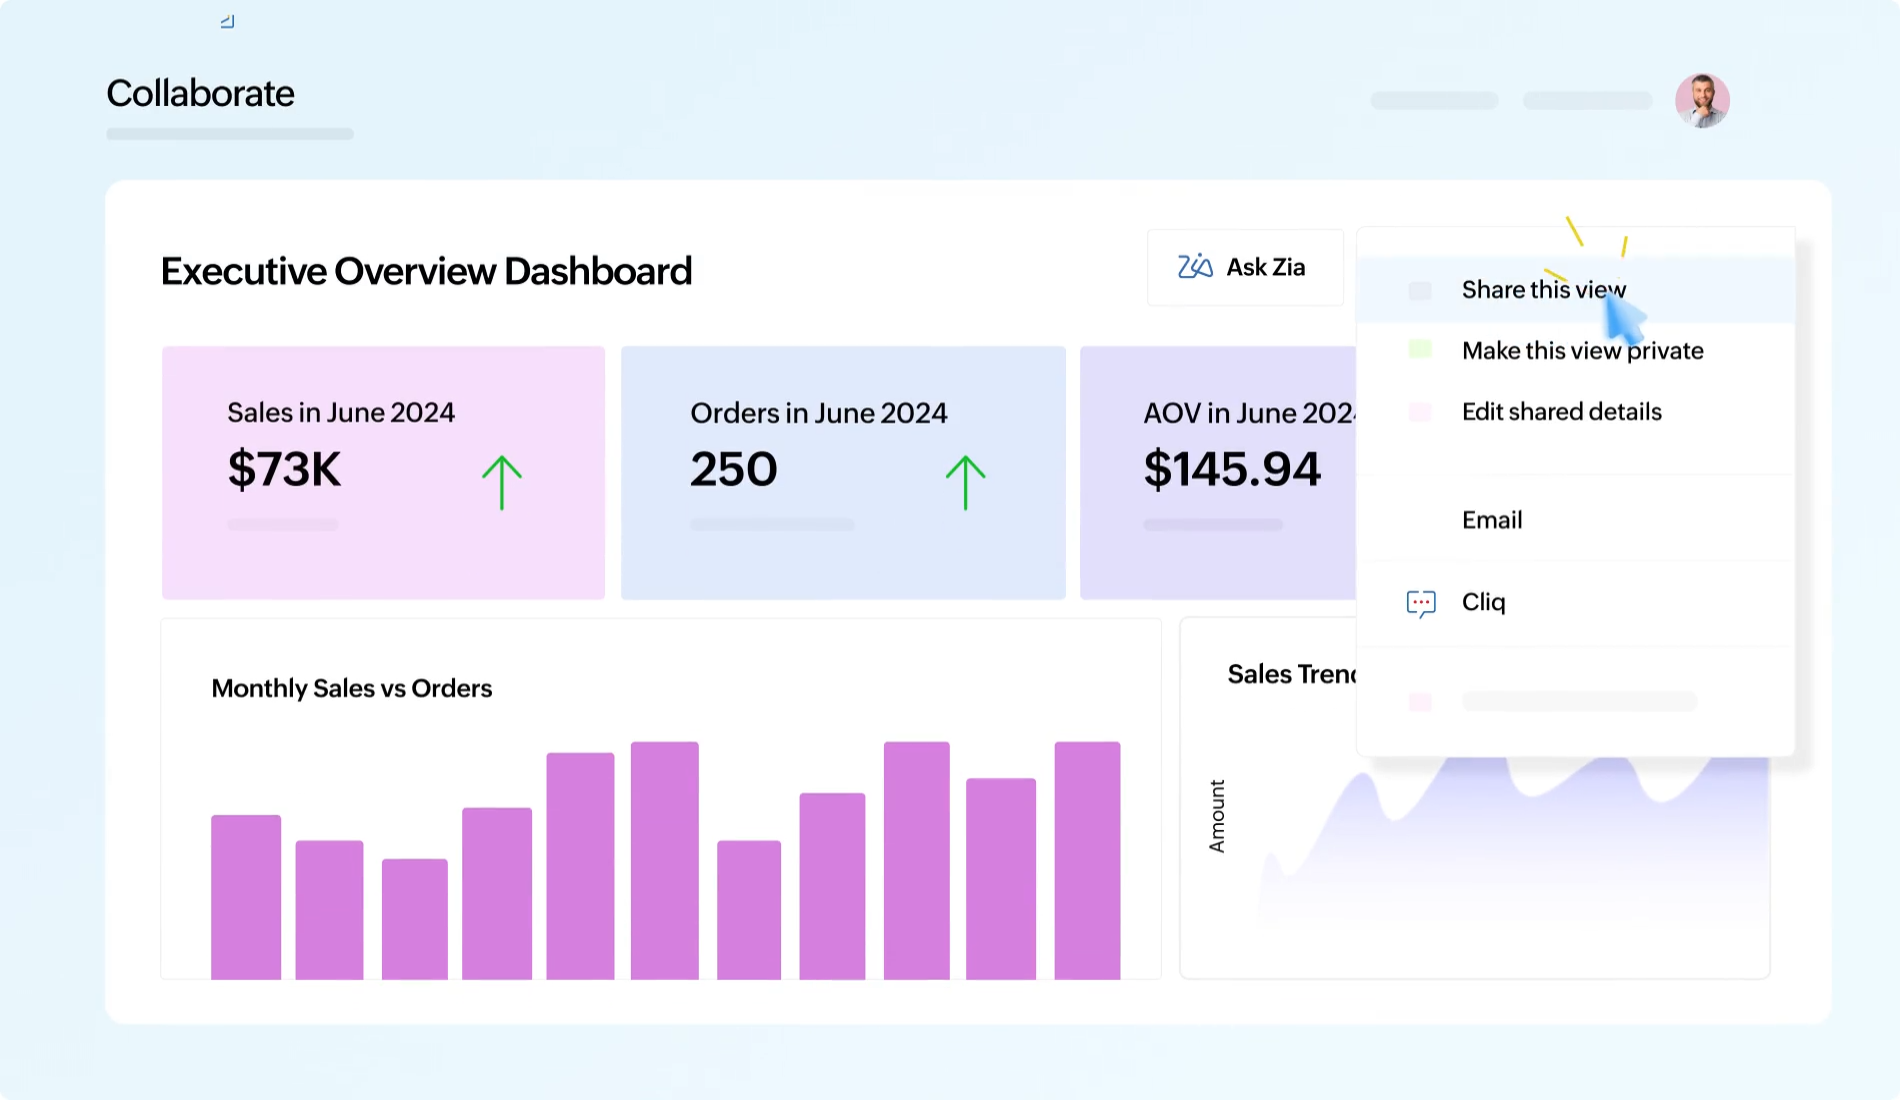1900x1100 pixels.
Task: Open the Executive Overview Dashboard title
Action: tap(427, 270)
